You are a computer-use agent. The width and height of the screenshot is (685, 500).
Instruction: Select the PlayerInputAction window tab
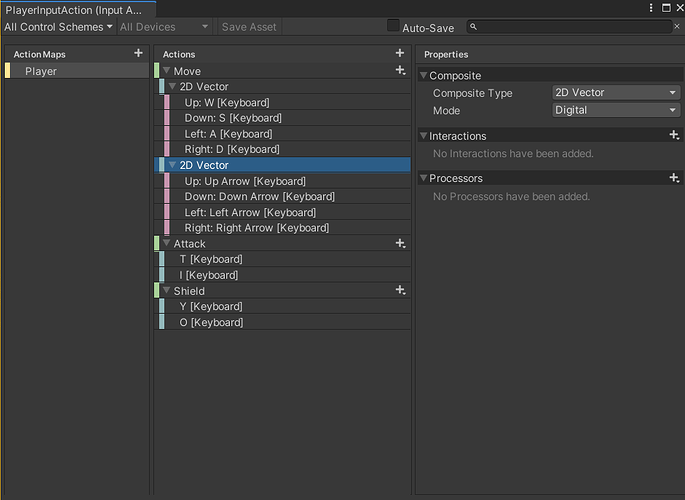pos(77,9)
